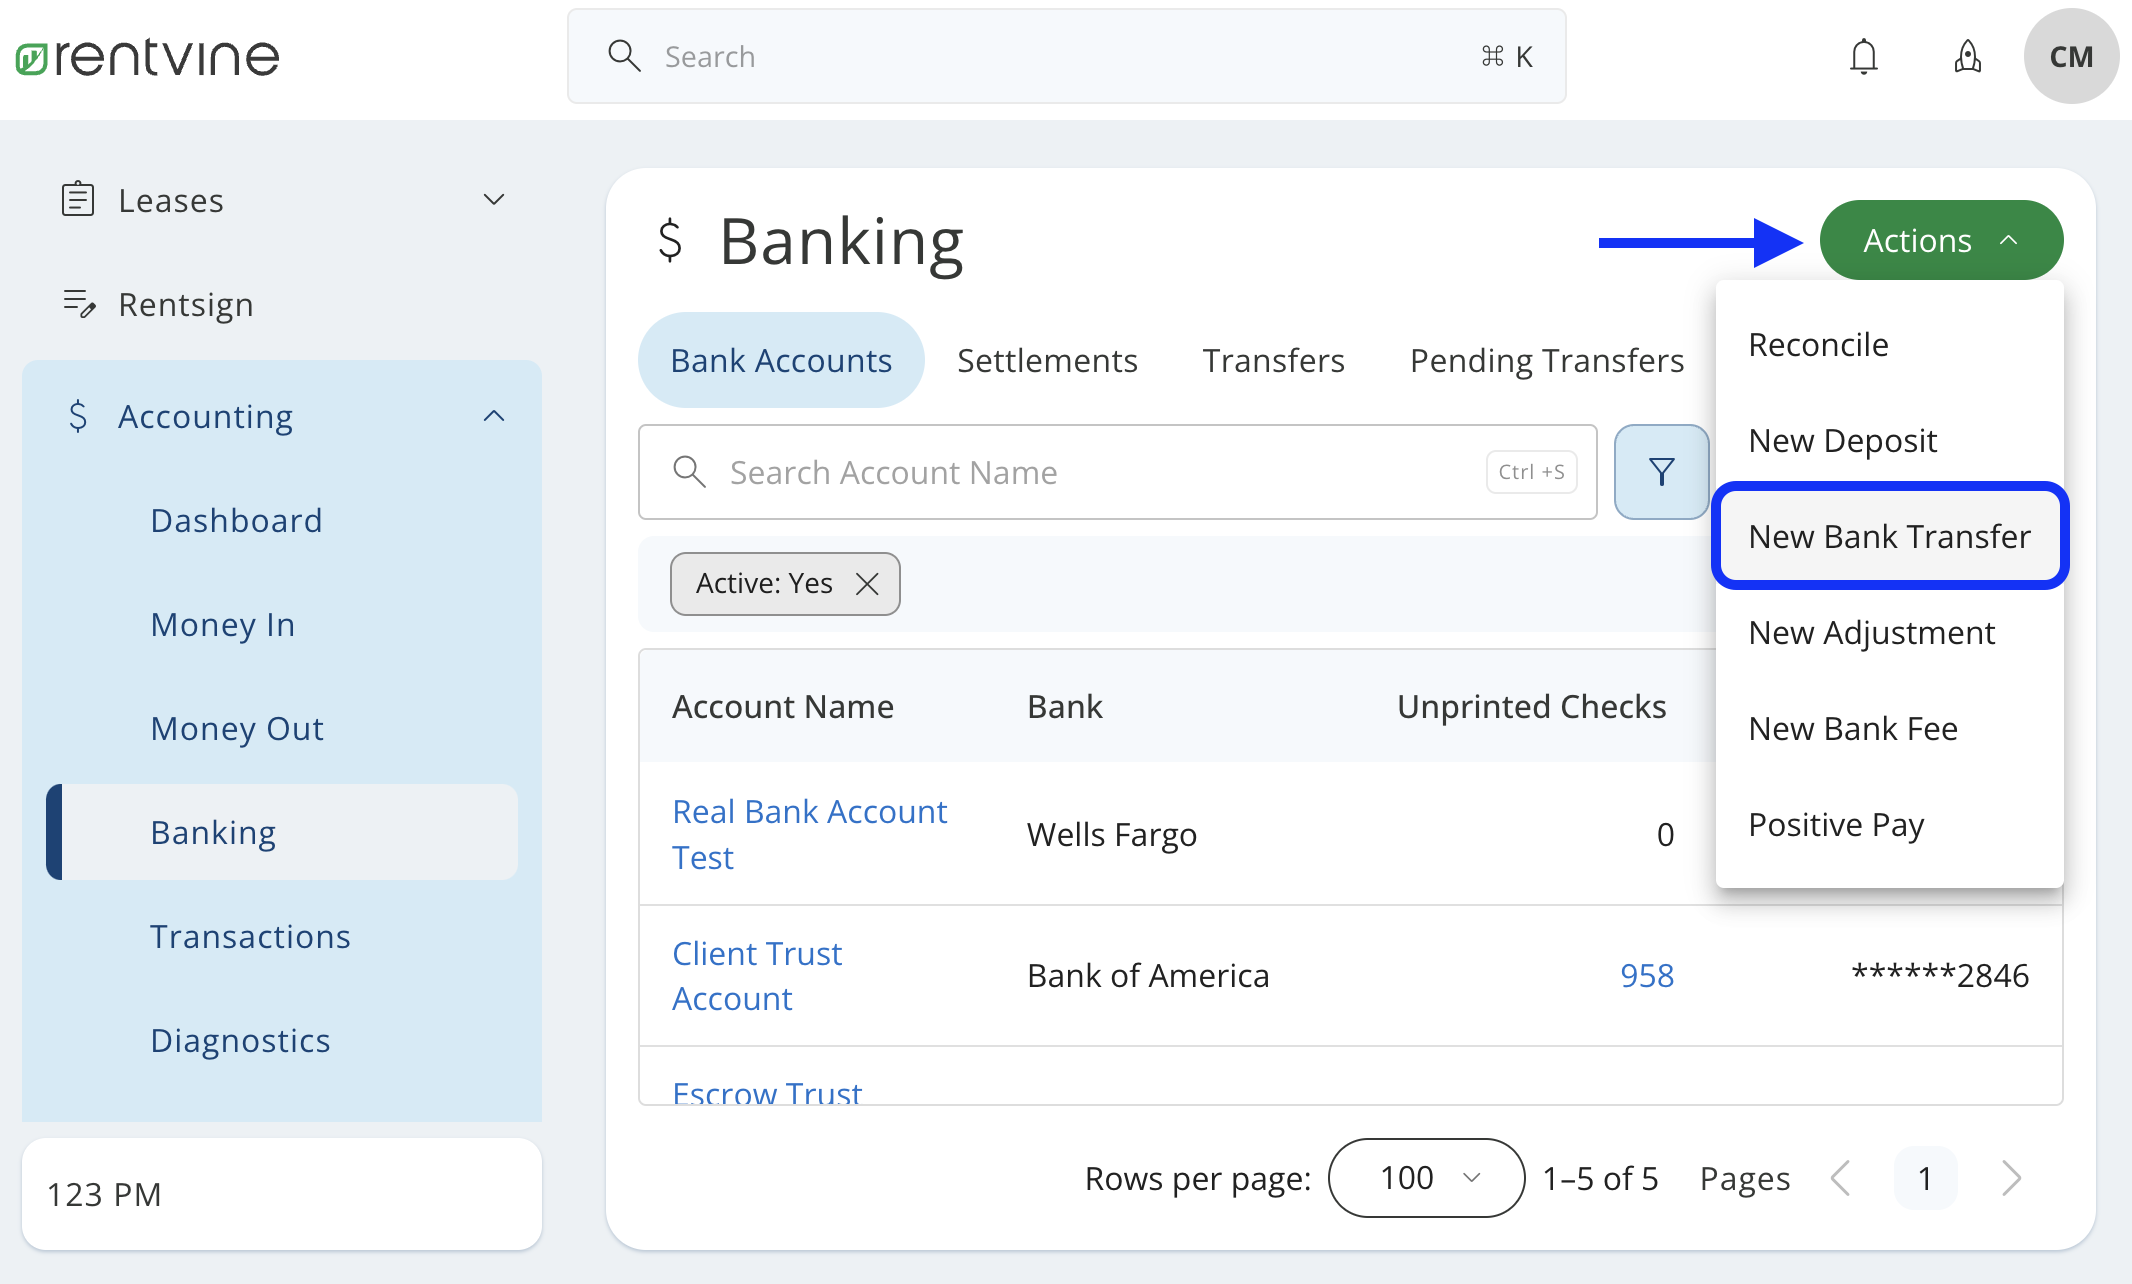This screenshot has height=1284, width=2132.
Task: Switch to the Settlements tab
Action: pyautogui.click(x=1047, y=360)
